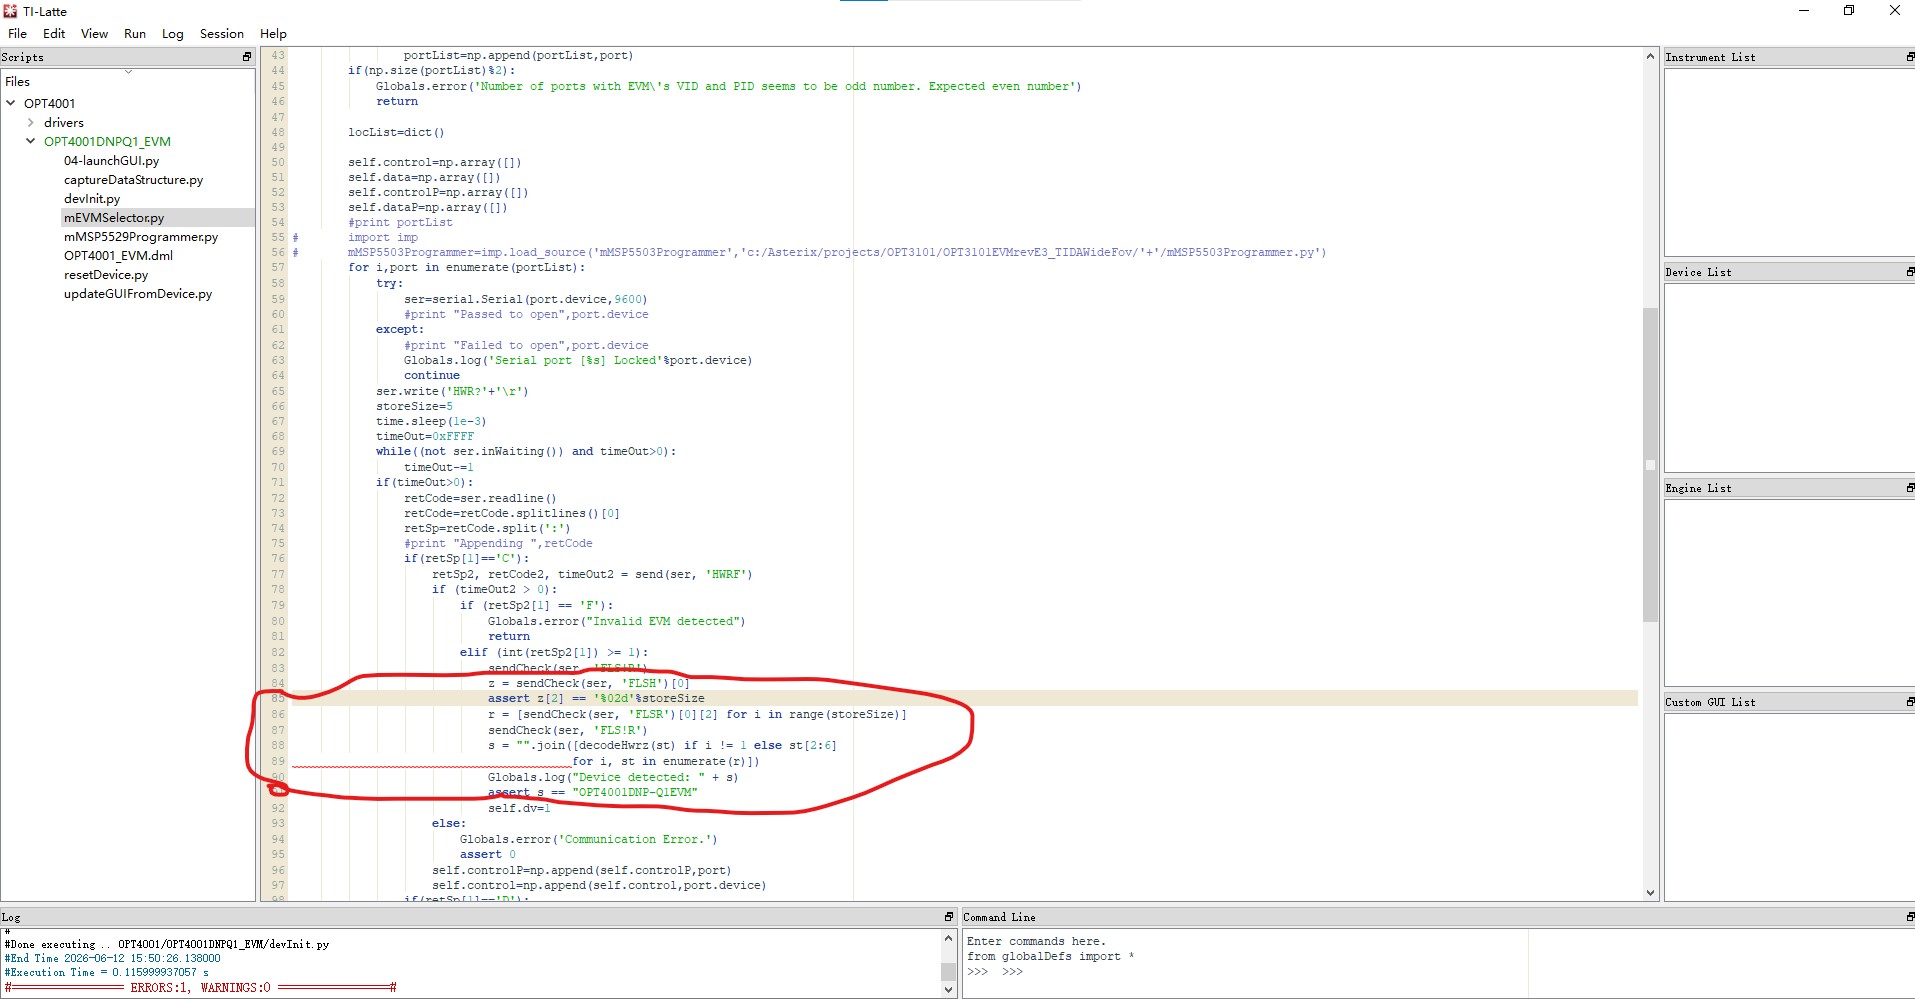The width and height of the screenshot is (1915, 999).
Task: Select 04-launchGUI.py script
Action: [111, 160]
